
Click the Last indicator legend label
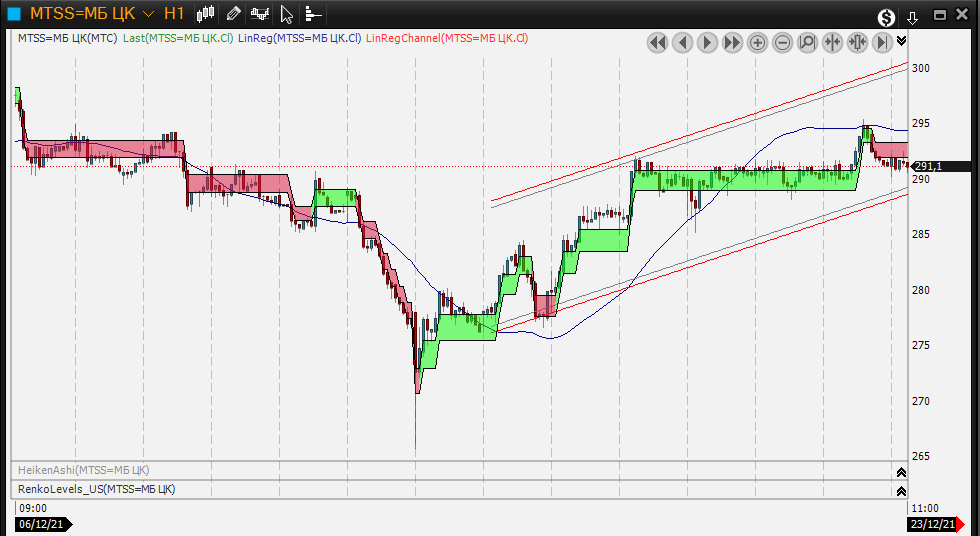[x=178, y=38]
